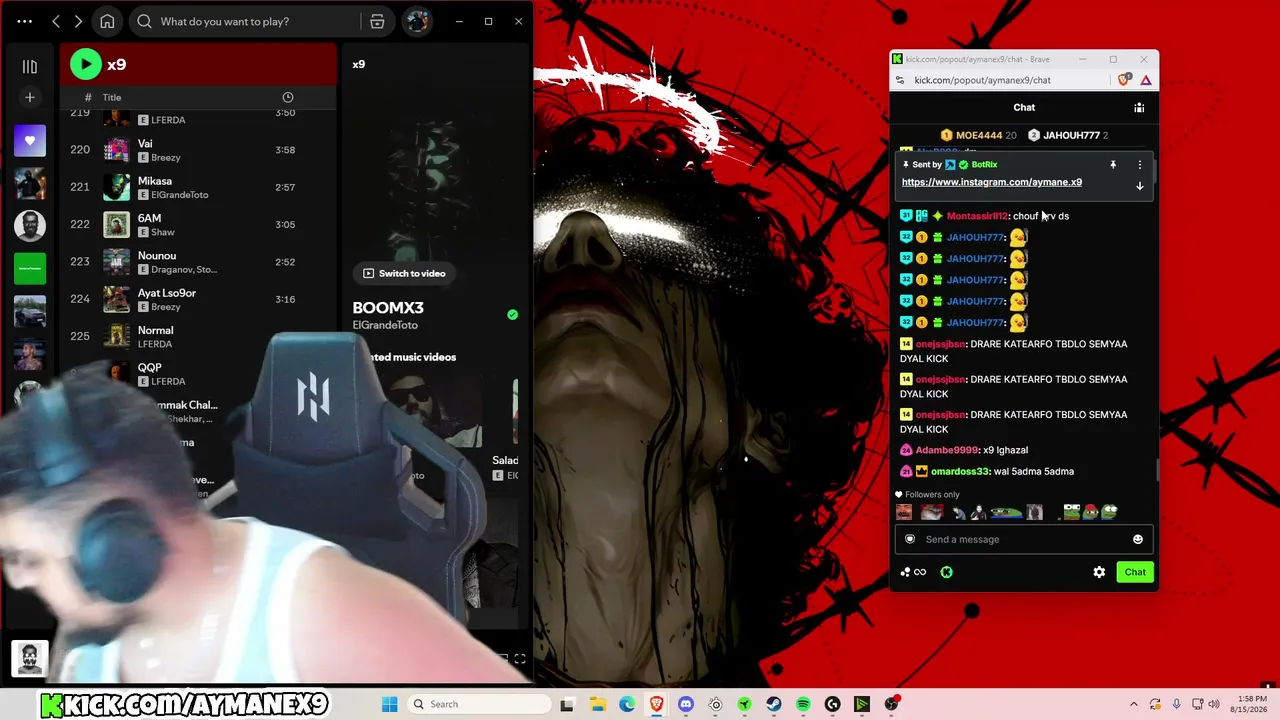Open the Mikasa album cover thumbnail
Screen dimensions: 1280x720
(117, 187)
